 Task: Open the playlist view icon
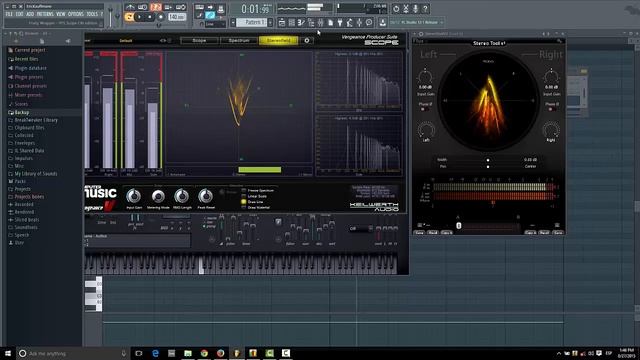[x=282, y=22]
